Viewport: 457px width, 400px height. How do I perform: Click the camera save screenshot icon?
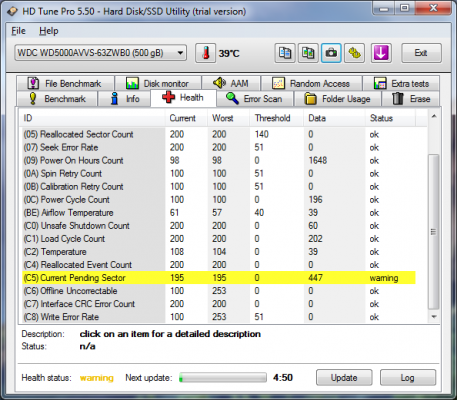pos(331,53)
